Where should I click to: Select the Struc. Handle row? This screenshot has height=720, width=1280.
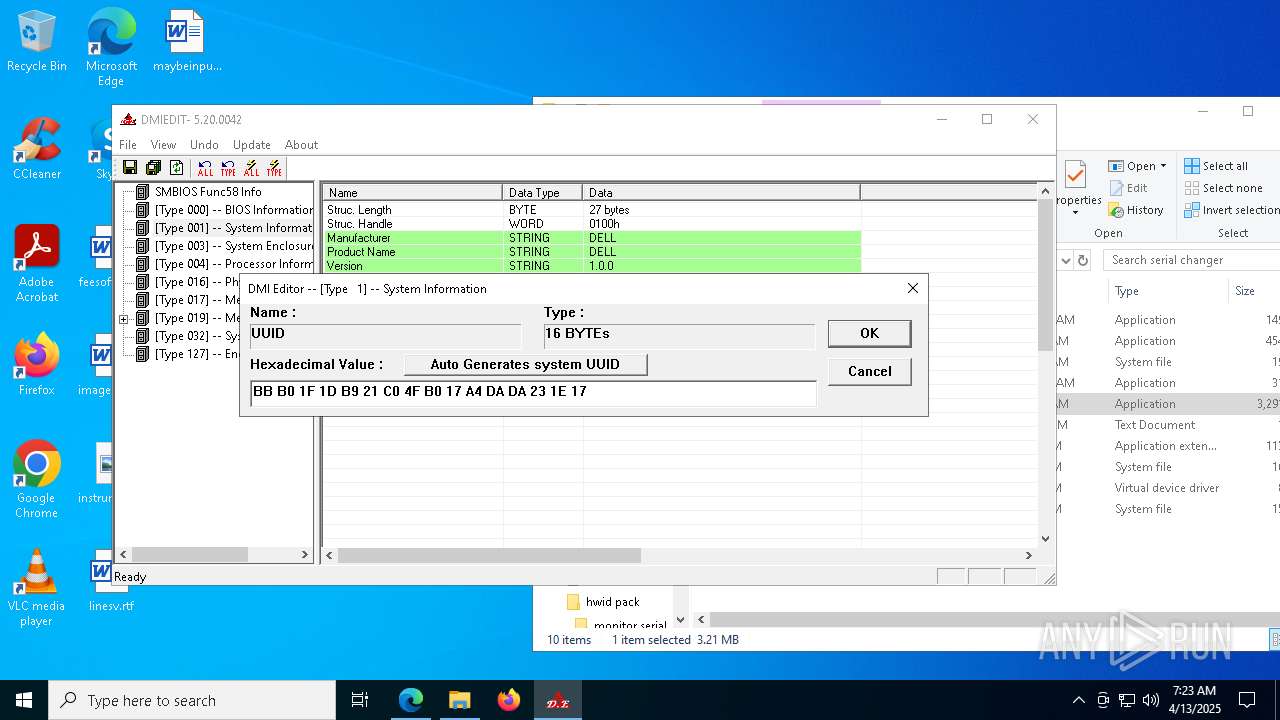(x=592, y=224)
